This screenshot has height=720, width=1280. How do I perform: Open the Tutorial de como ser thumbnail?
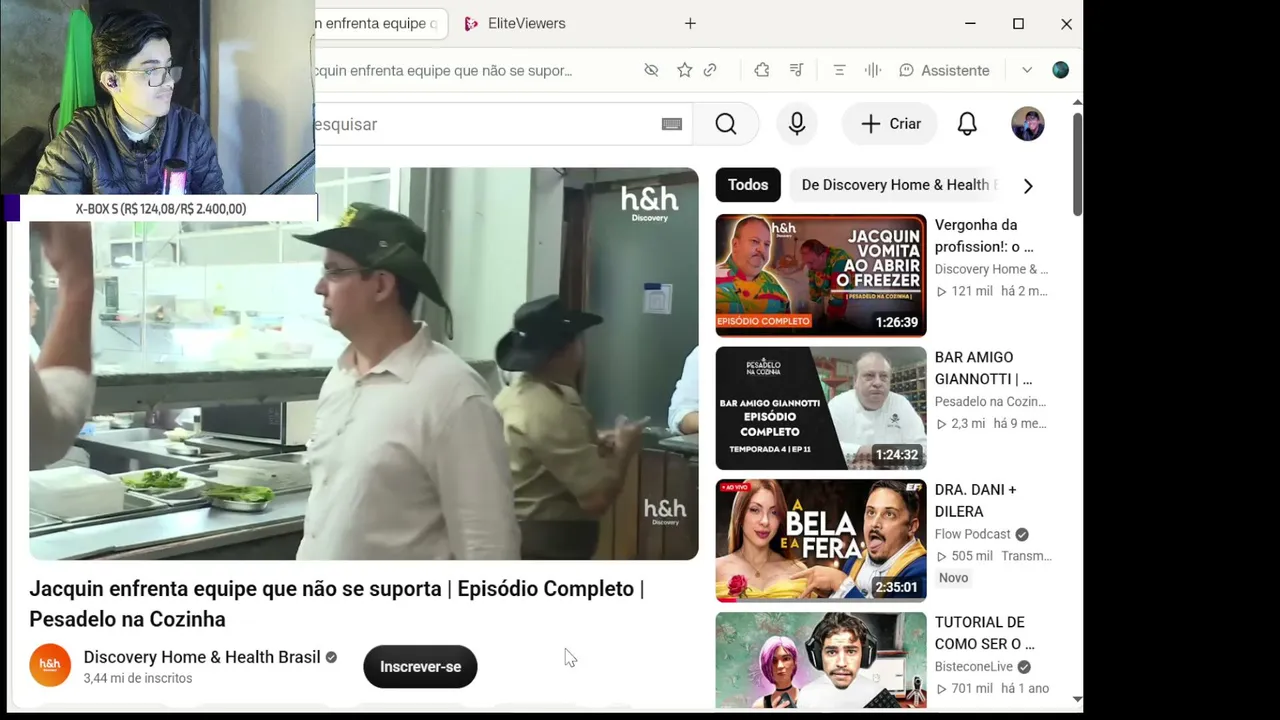(x=821, y=660)
